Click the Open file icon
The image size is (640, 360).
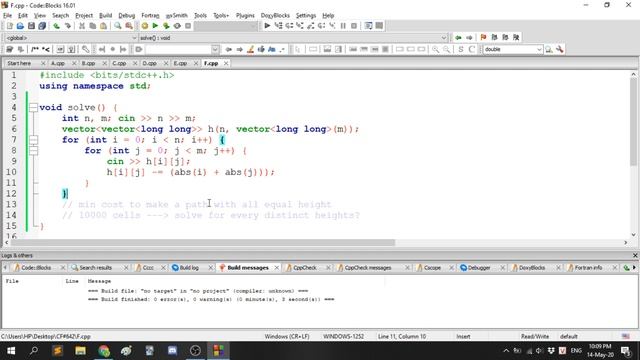[20, 26]
